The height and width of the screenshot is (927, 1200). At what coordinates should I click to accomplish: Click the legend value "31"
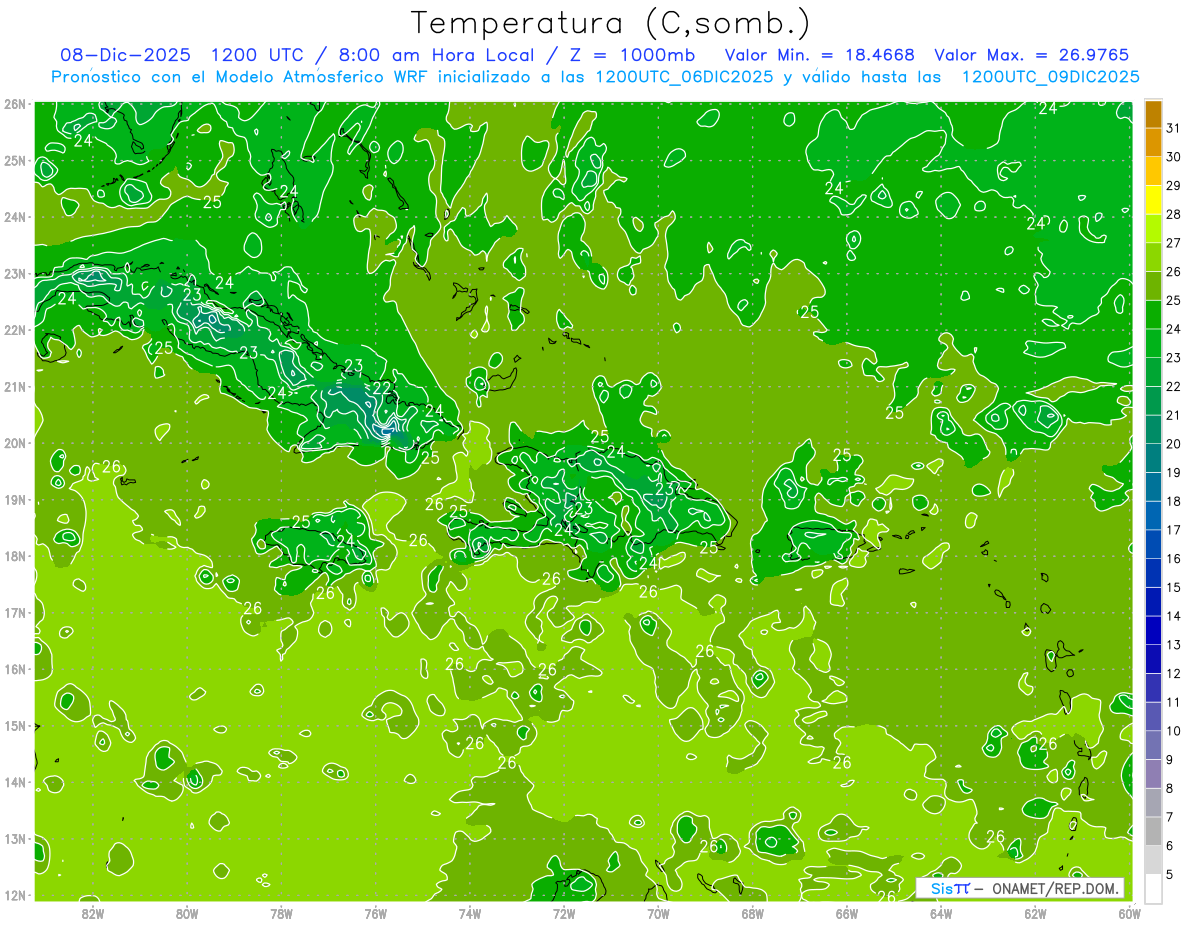(x=1173, y=128)
